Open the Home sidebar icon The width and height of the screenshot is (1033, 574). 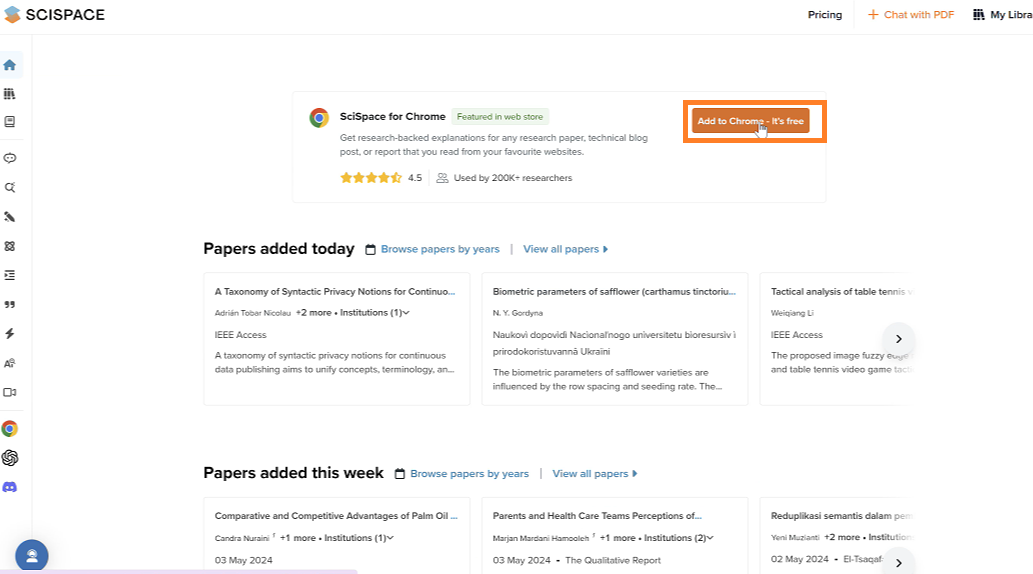pyautogui.click(x=10, y=65)
